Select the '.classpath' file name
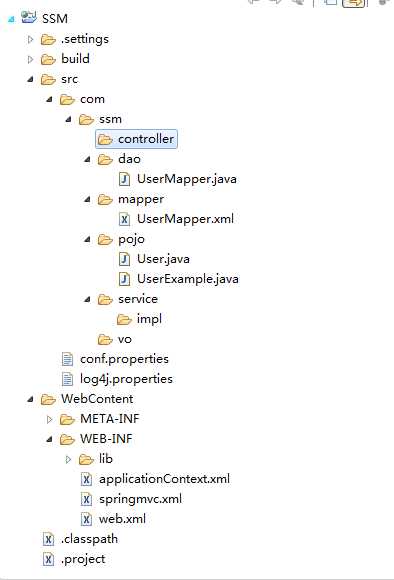This screenshot has height=580, width=394. coord(89,539)
